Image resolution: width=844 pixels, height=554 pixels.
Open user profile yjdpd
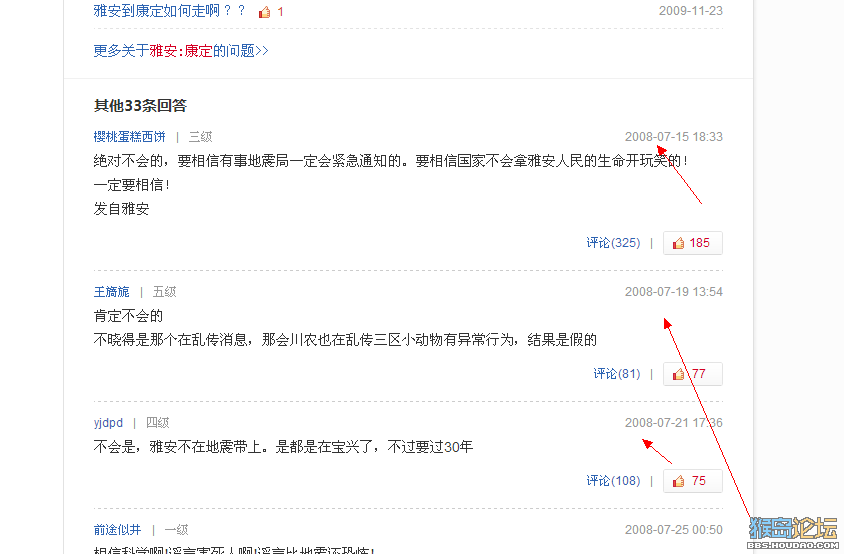click(x=108, y=423)
